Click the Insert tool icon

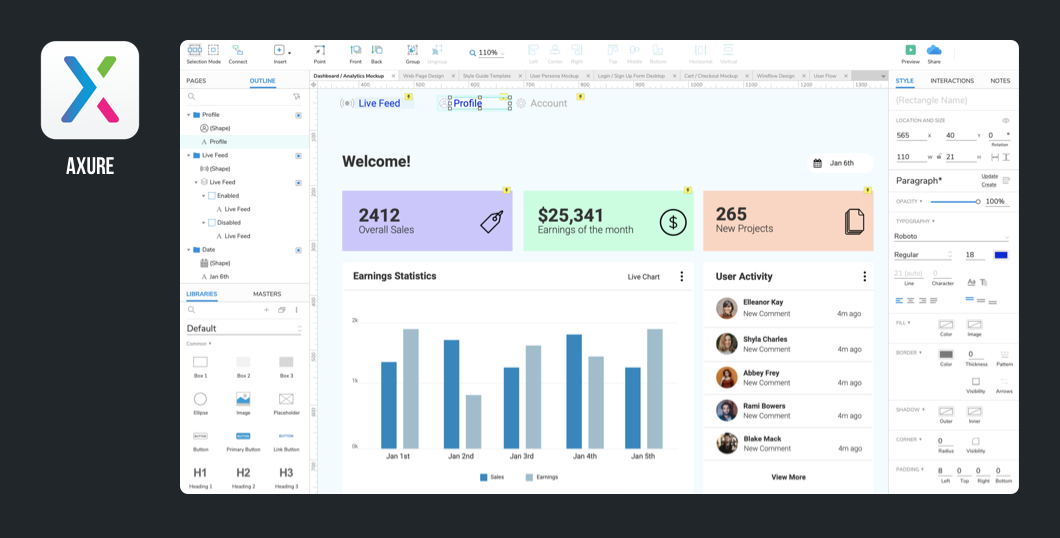pos(279,50)
